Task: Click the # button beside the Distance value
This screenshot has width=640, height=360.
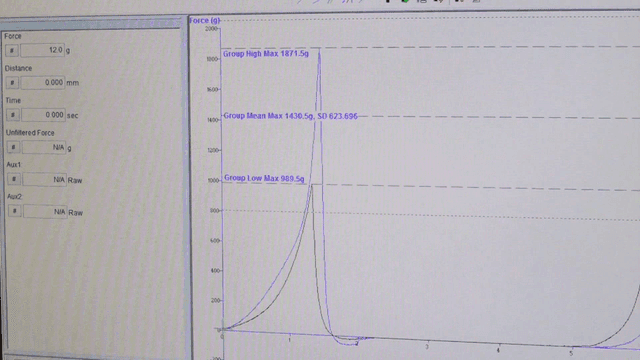Action: [12, 83]
